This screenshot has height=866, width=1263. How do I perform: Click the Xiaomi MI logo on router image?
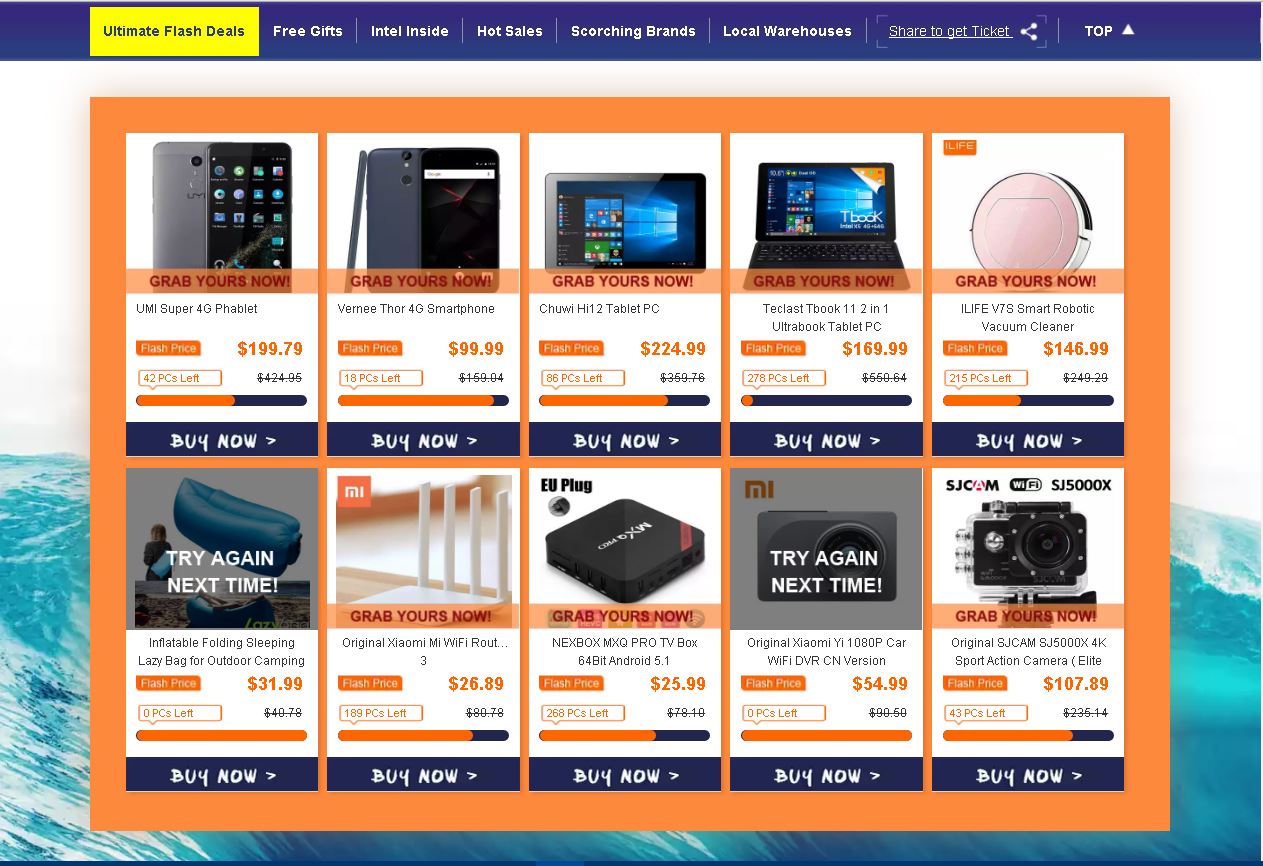click(x=354, y=491)
